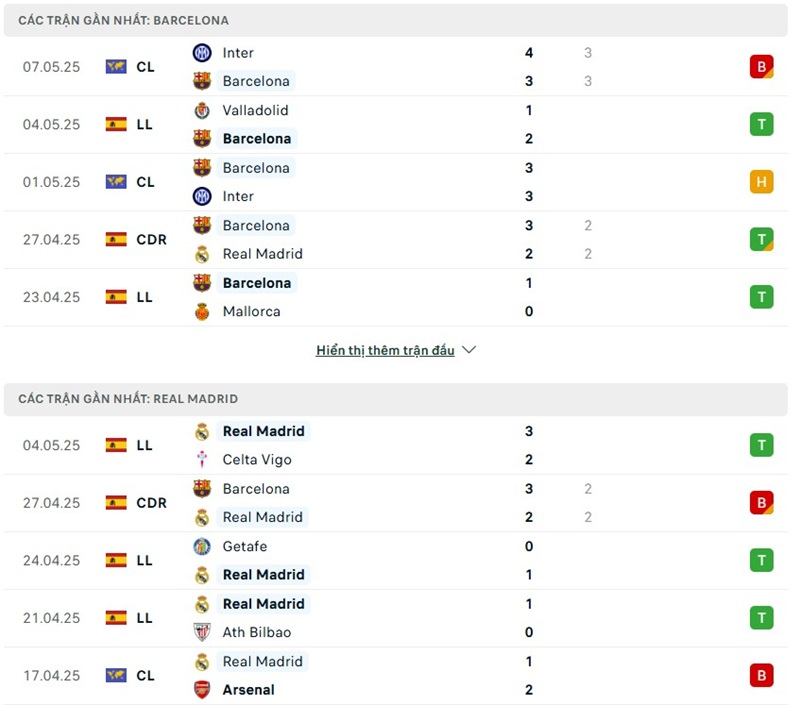Image resolution: width=800 pixels, height=705 pixels.
Task: Expand more matches with "Hiển thị thêm trận đấu"
Action: pyautogui.click(x=385, y=351)
